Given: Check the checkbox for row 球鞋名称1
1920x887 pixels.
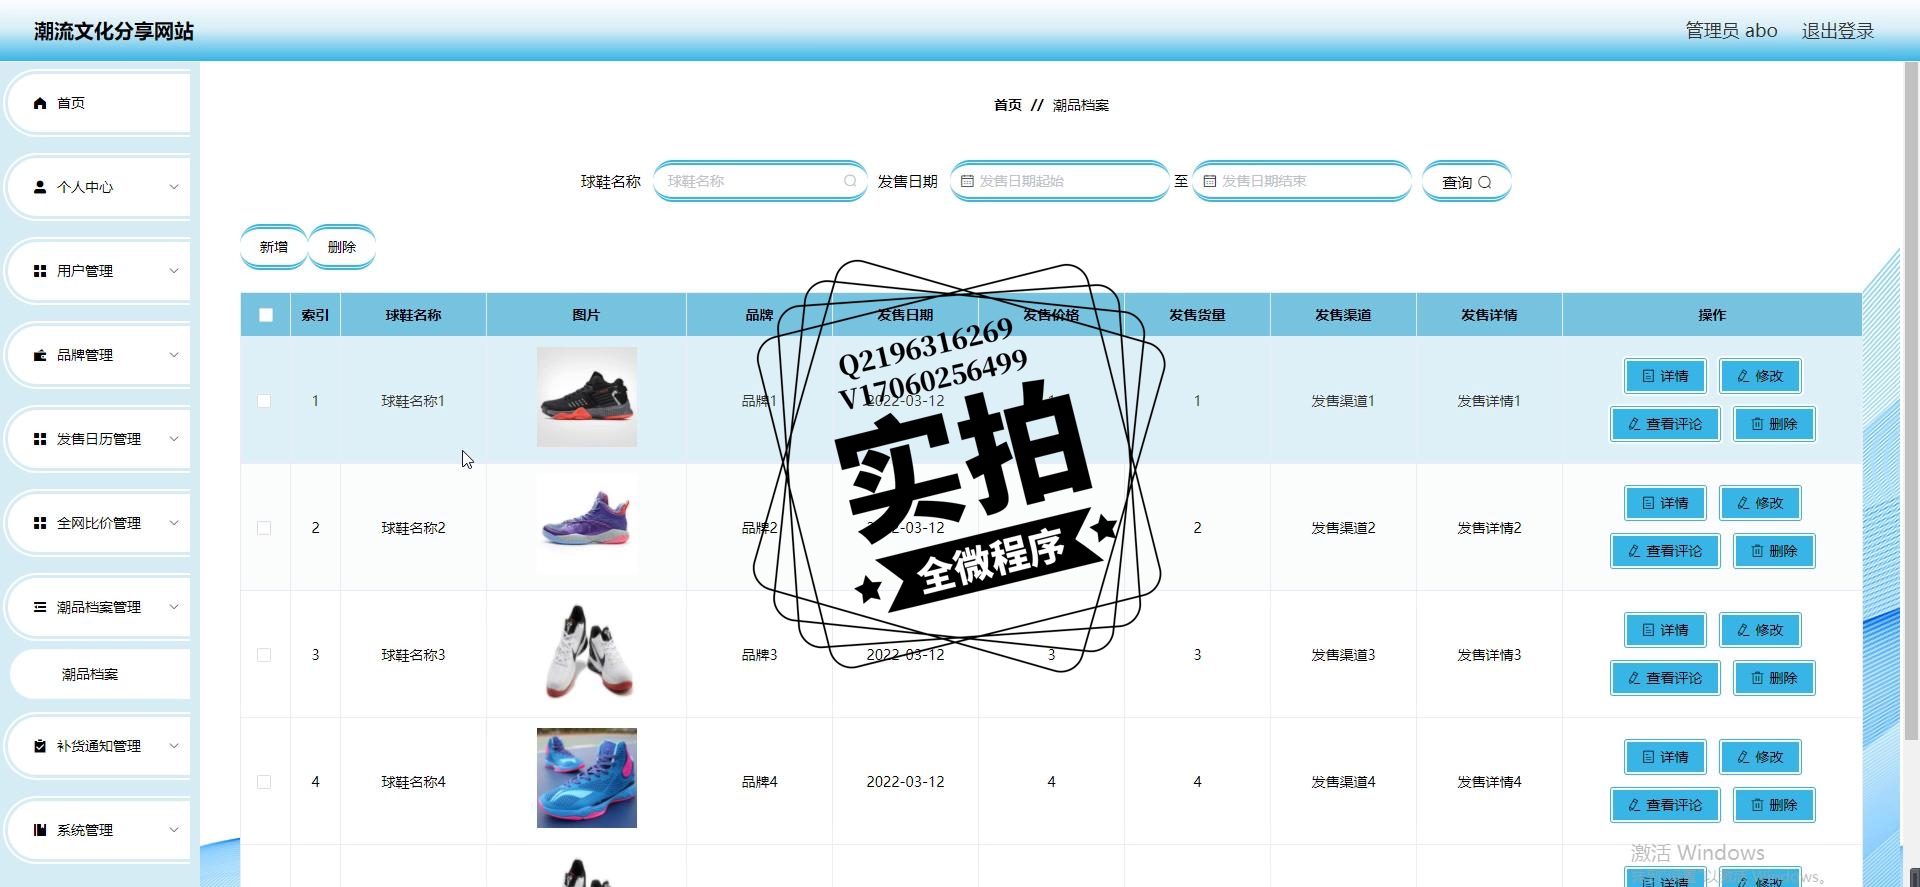Looking at the screenshot, I should click(264, 401).
